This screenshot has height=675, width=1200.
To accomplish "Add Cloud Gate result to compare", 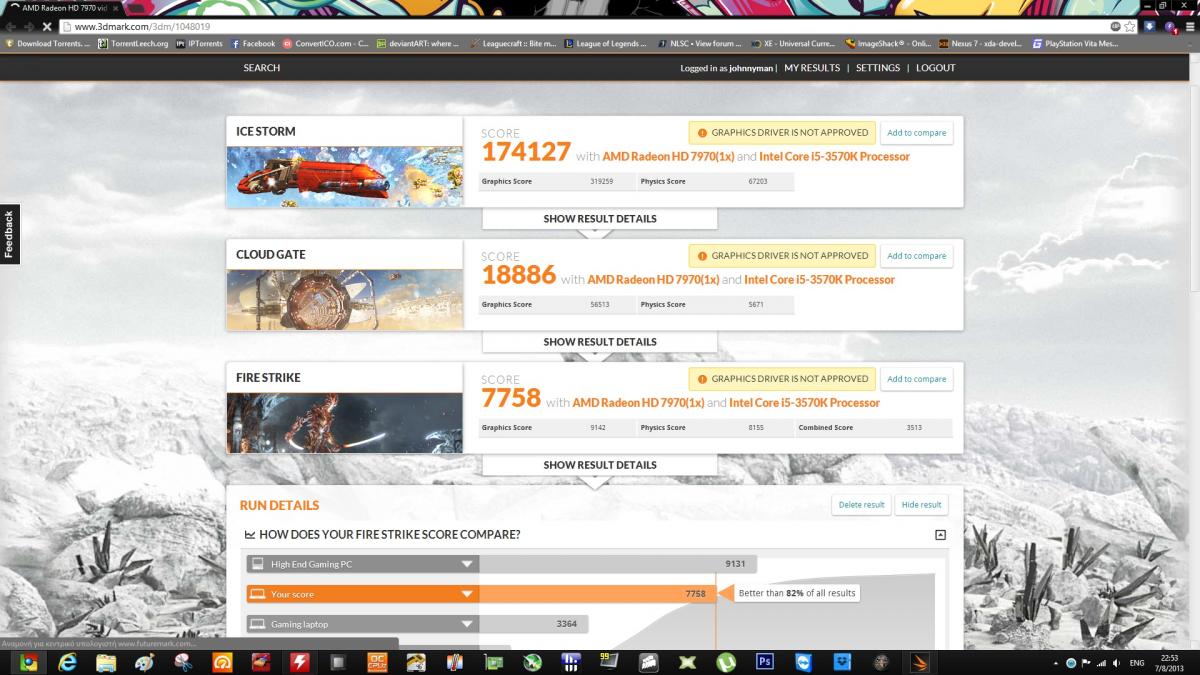I will pos(916,256).
